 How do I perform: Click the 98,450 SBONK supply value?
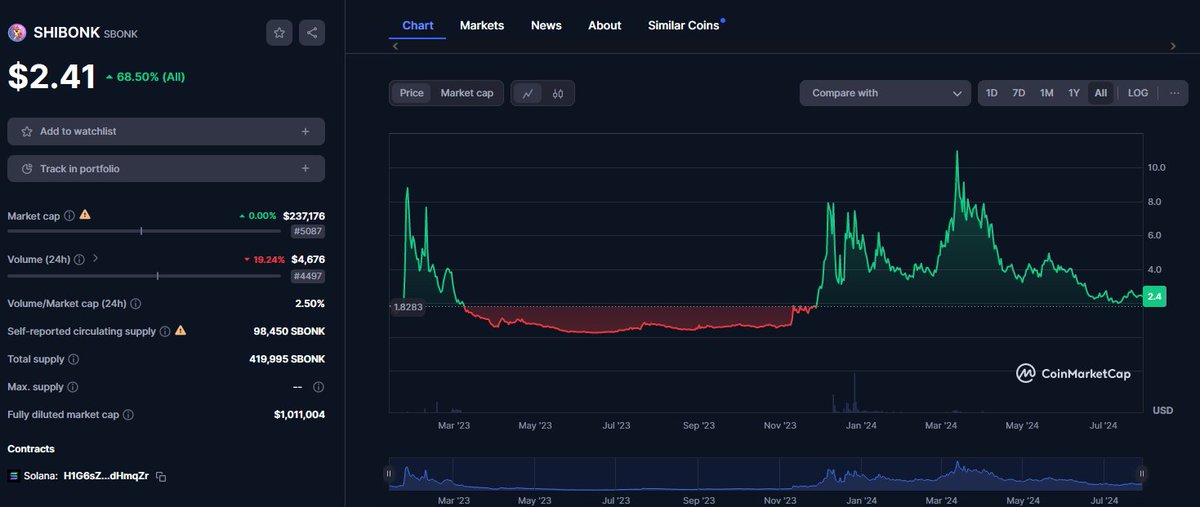(289, 331)
